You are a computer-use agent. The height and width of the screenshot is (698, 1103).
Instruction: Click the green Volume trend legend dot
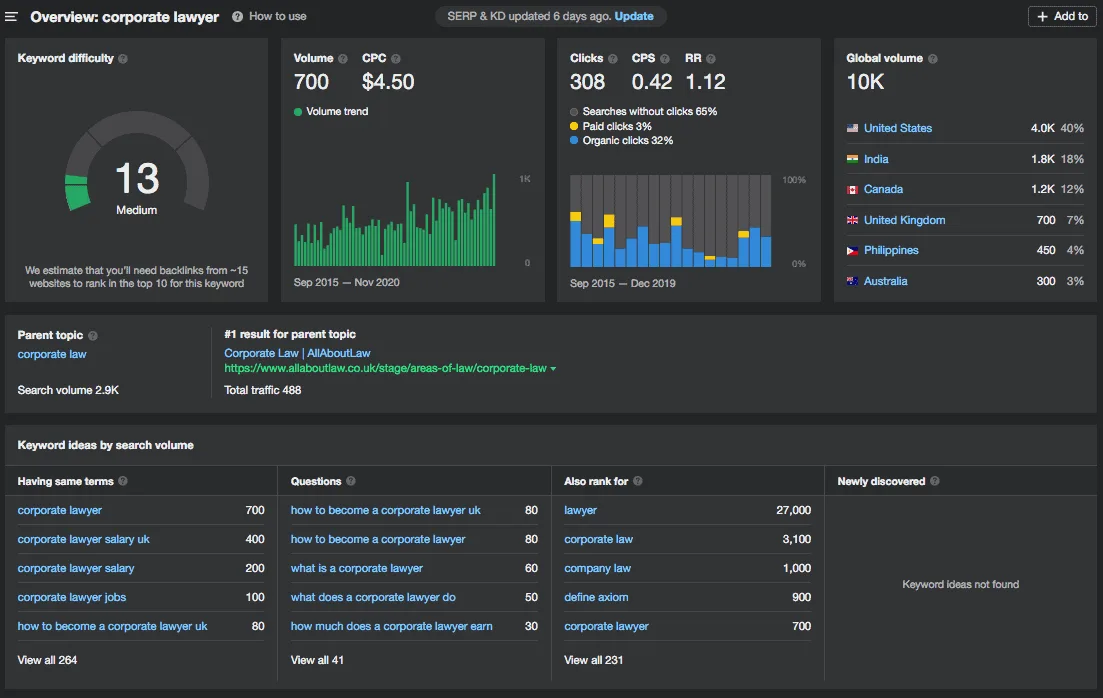(x=298, y=112)
